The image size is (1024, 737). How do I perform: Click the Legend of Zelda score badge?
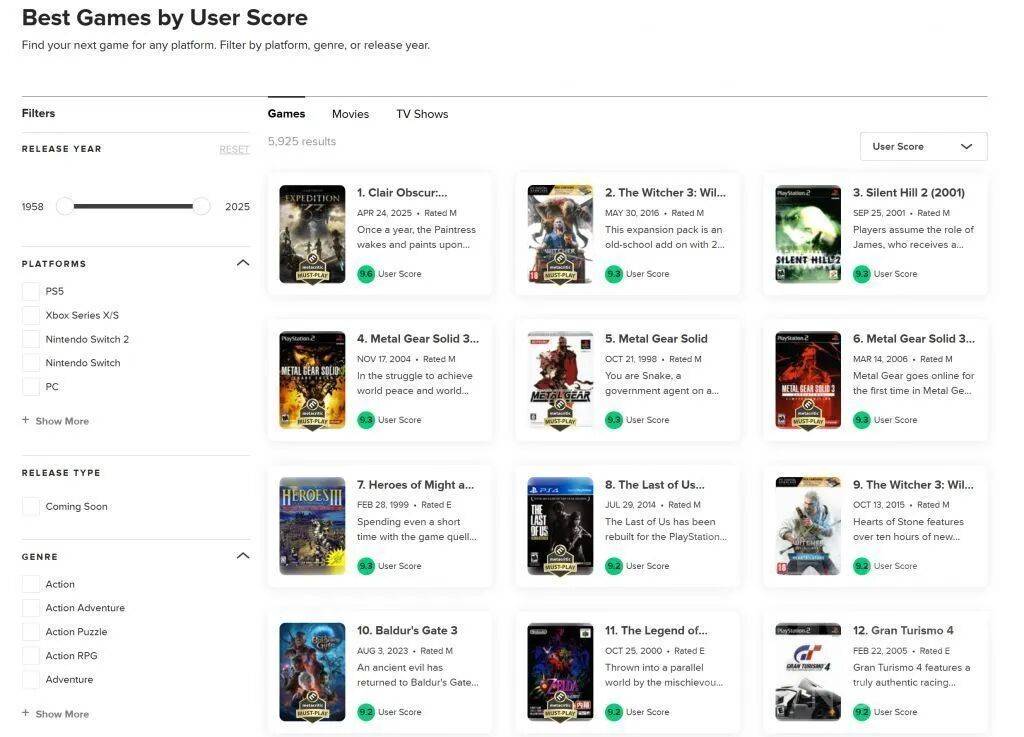(614, 712)
